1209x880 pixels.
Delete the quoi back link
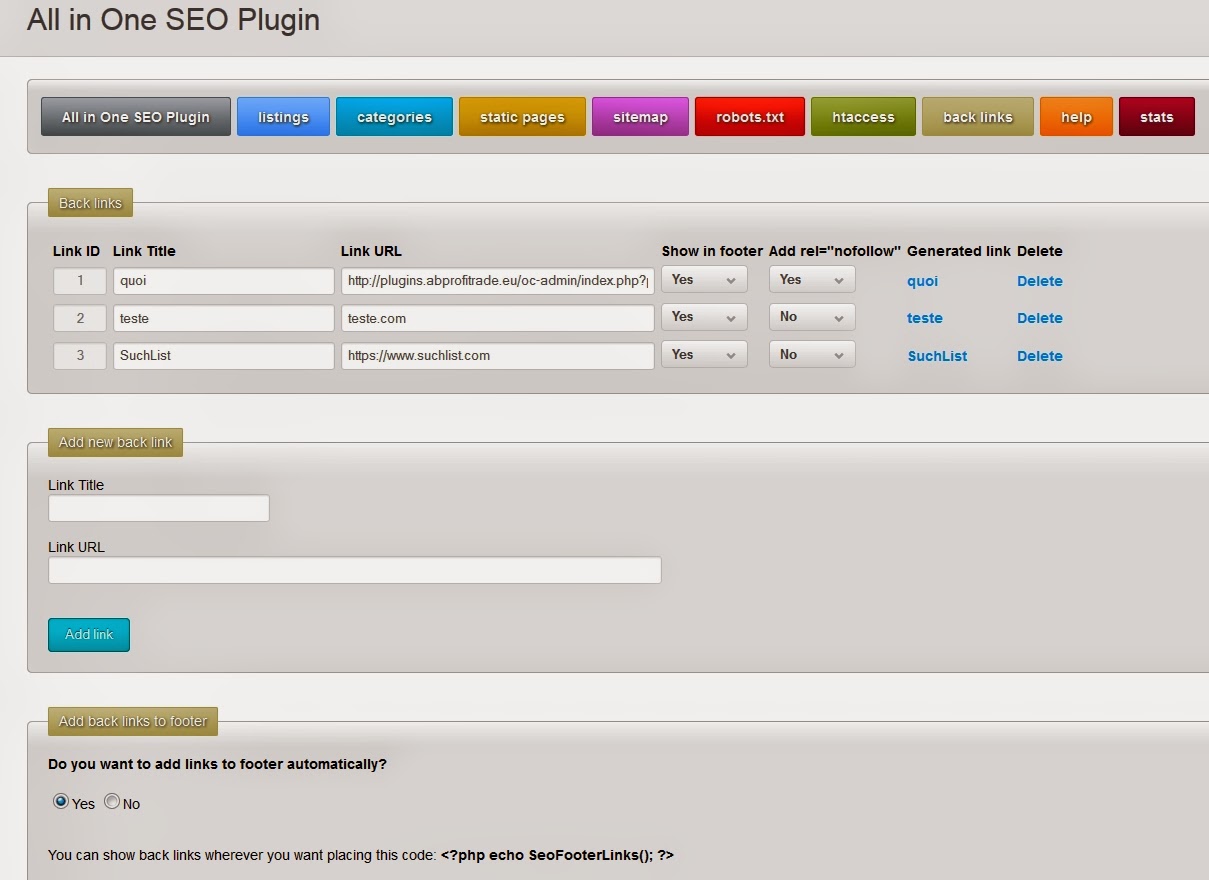coord(1039,281)
